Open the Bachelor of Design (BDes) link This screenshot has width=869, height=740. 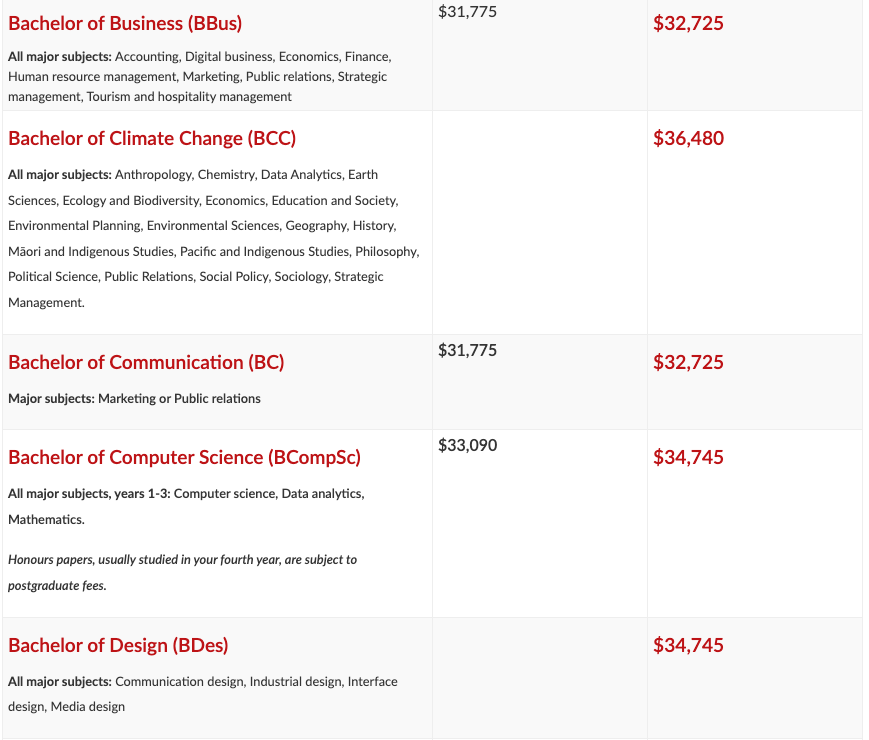tap(118, 645)
